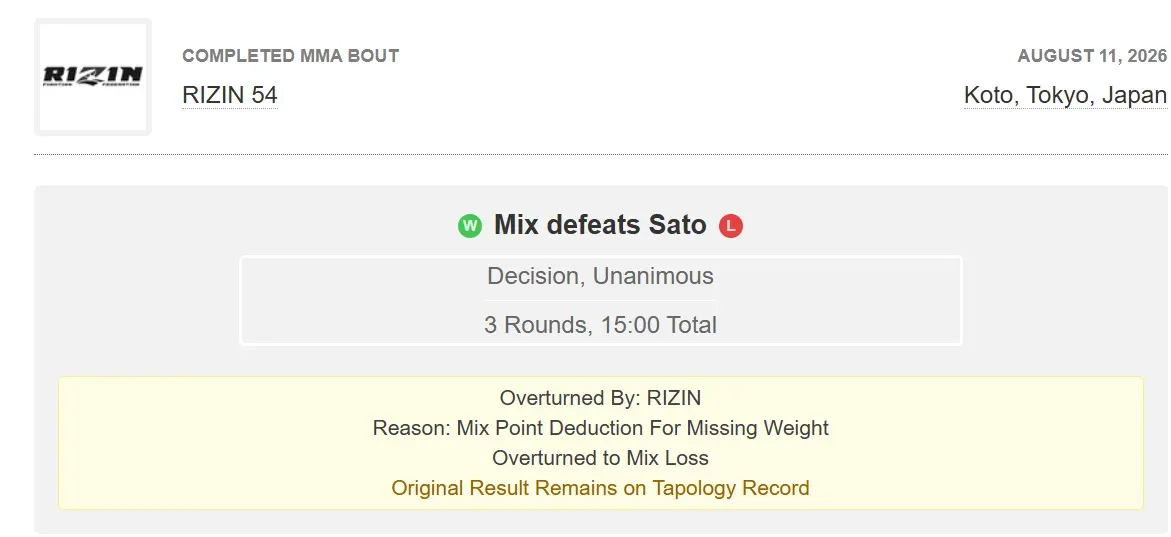This screenshot has width=1171, height=537.
Task: Click the green W winner badge
Action: click(x=470, y=226)
